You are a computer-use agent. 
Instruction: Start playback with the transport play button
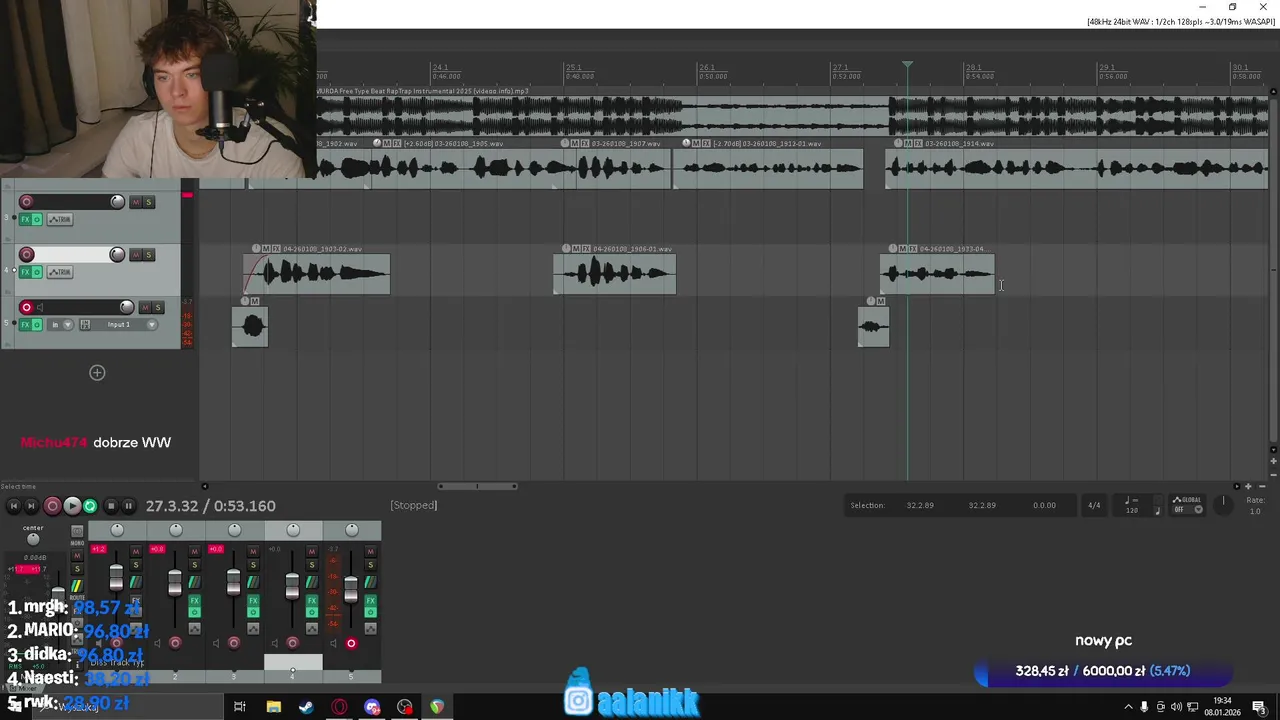click(x=72, y=506)
